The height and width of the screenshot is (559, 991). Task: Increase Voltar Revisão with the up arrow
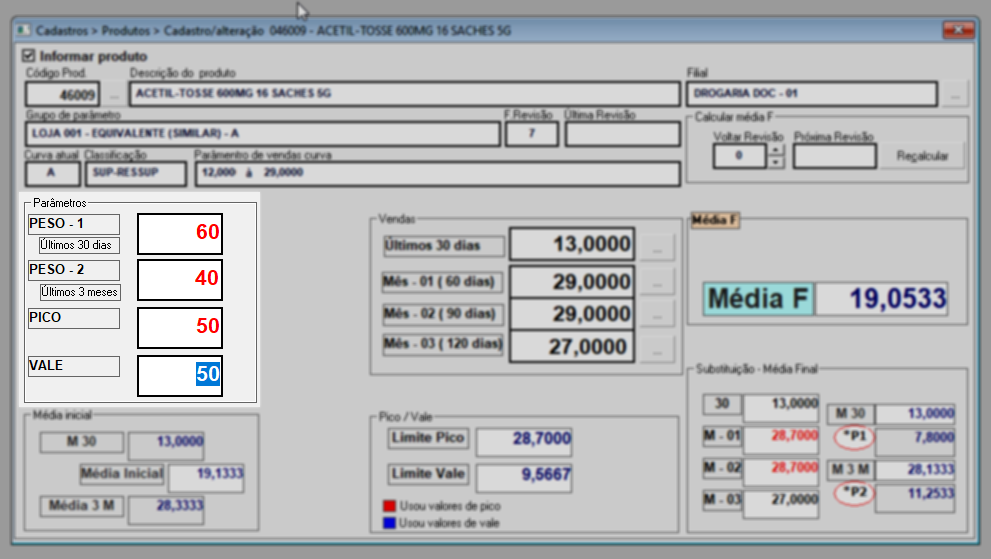click(775, 150)
